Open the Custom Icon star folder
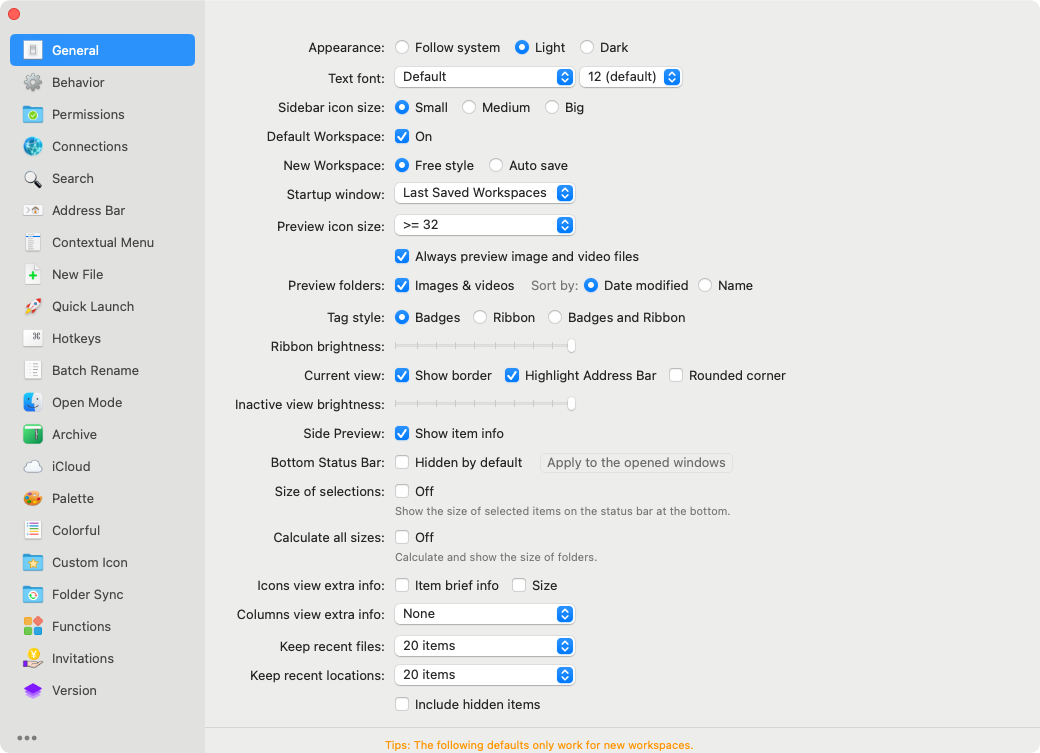This screenshot has width=1040, height=753. 32,563
